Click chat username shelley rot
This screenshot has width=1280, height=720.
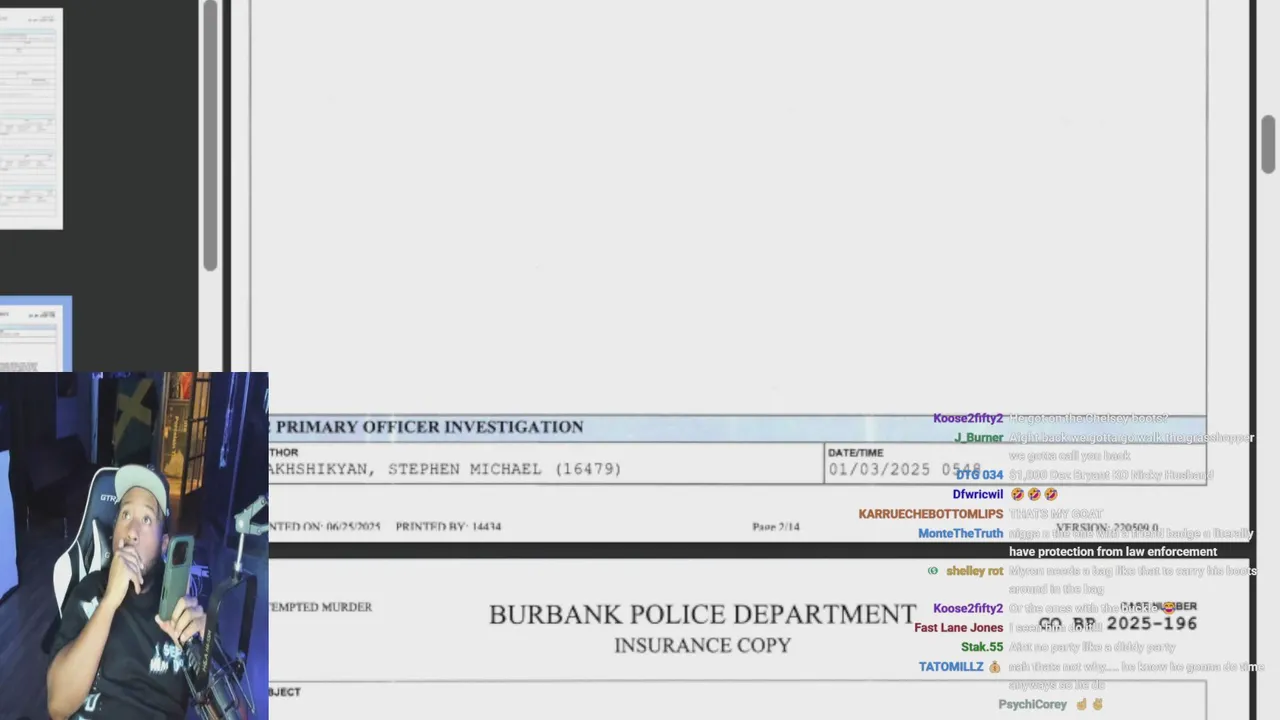[974, 571]
